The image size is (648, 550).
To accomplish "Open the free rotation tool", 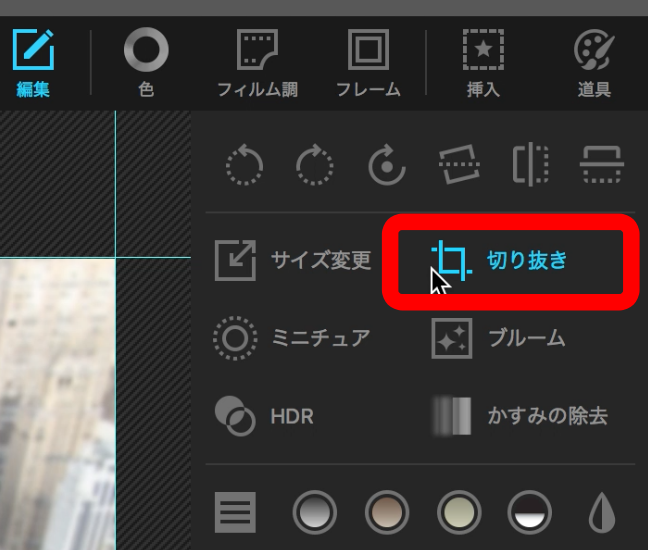I will click(387, 164).
